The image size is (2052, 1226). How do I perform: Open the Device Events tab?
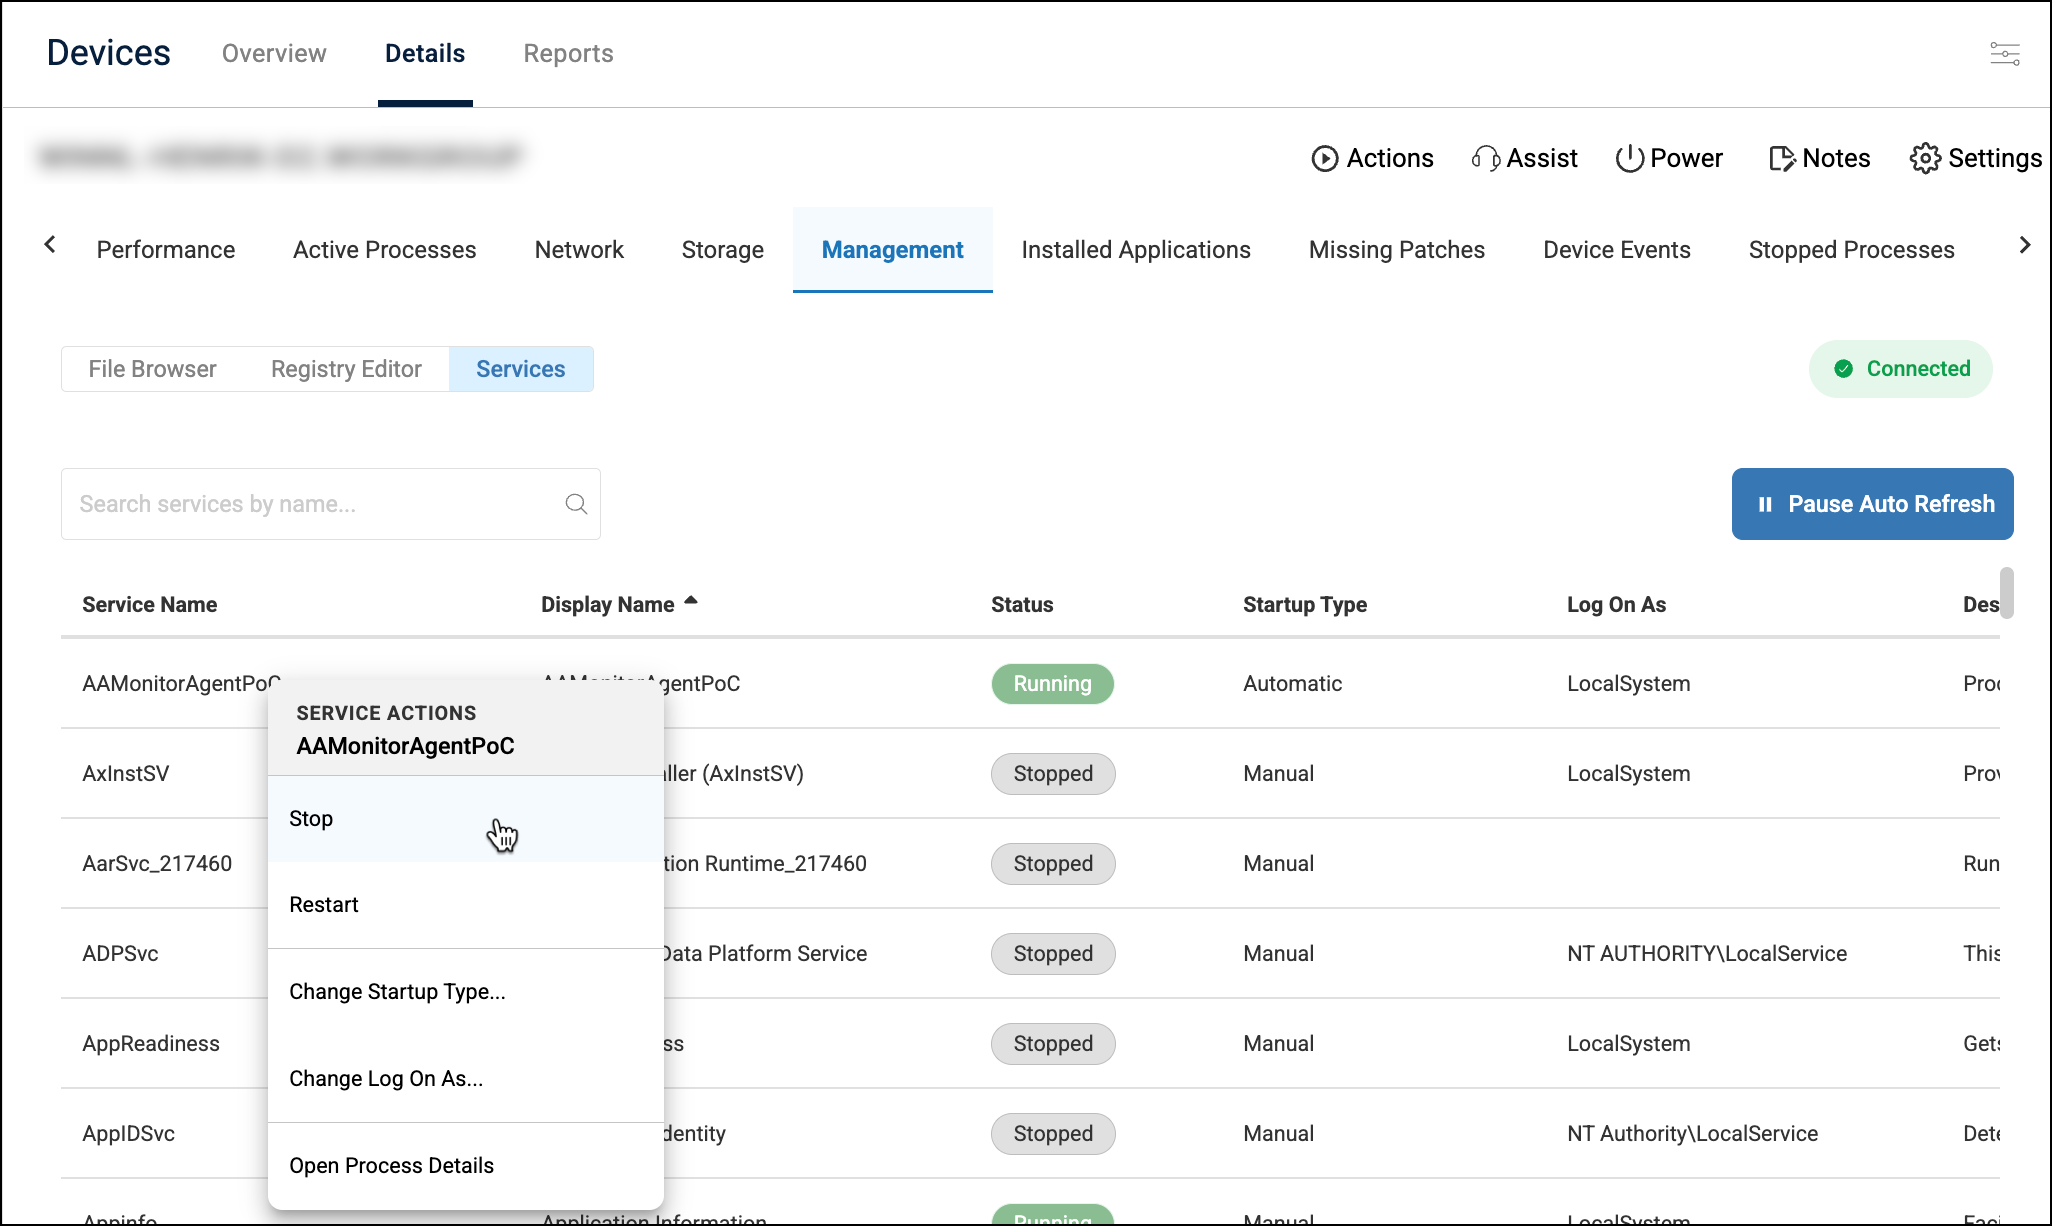(1617, 250)
